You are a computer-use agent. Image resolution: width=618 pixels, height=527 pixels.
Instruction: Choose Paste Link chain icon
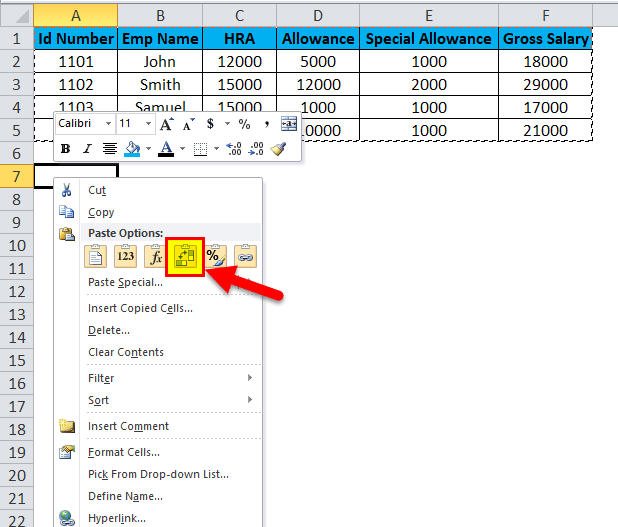point(245,256)
